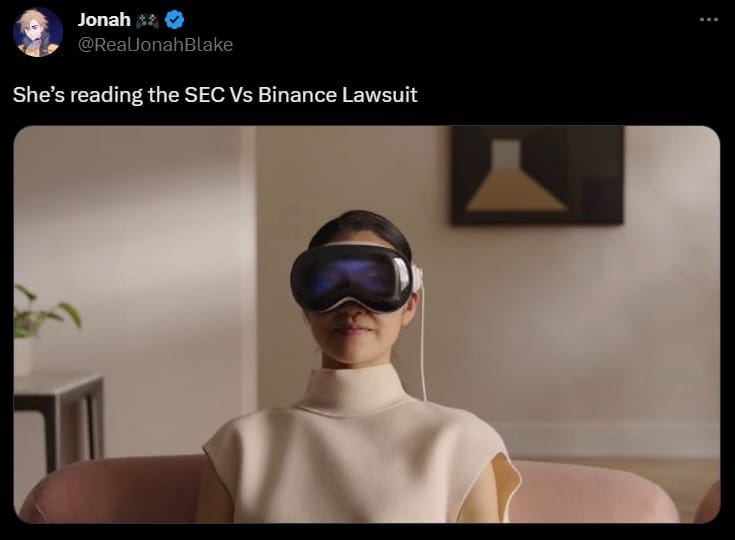The image size is (735, 540).
Task: Click the white headset cable
Action: point(423,343)
